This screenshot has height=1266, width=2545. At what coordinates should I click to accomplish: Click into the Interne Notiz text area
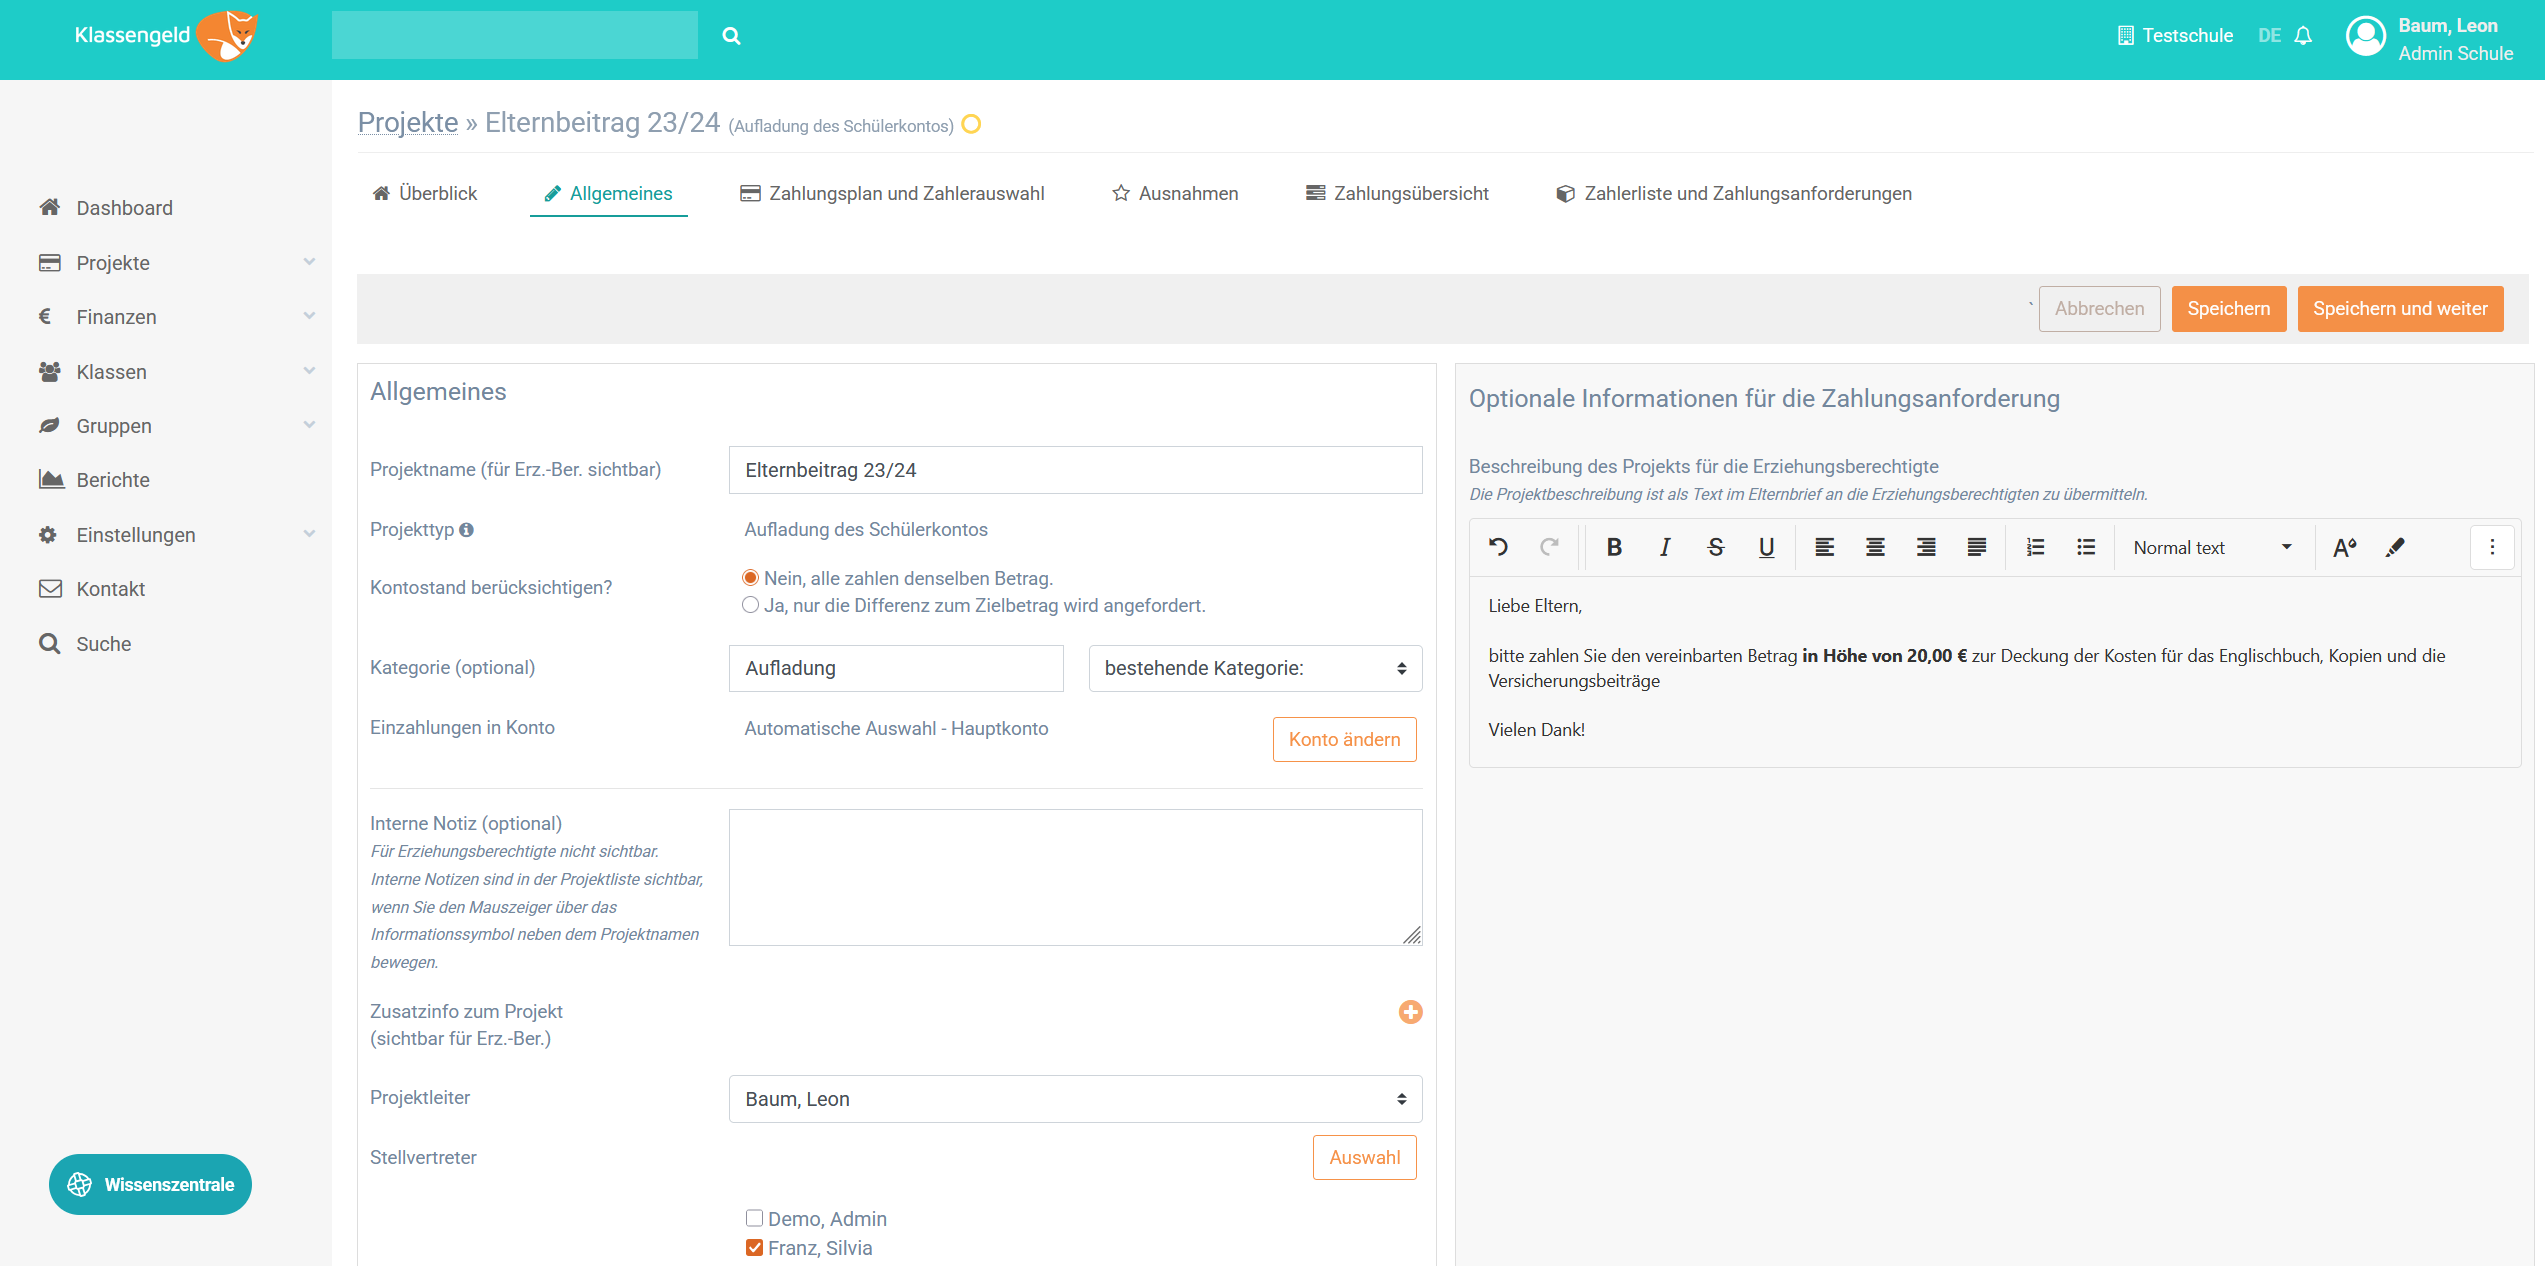coord(1075,877)
